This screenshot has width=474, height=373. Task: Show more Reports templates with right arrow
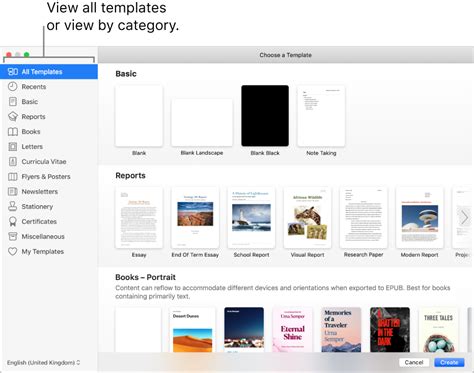(x=464, y=217)
